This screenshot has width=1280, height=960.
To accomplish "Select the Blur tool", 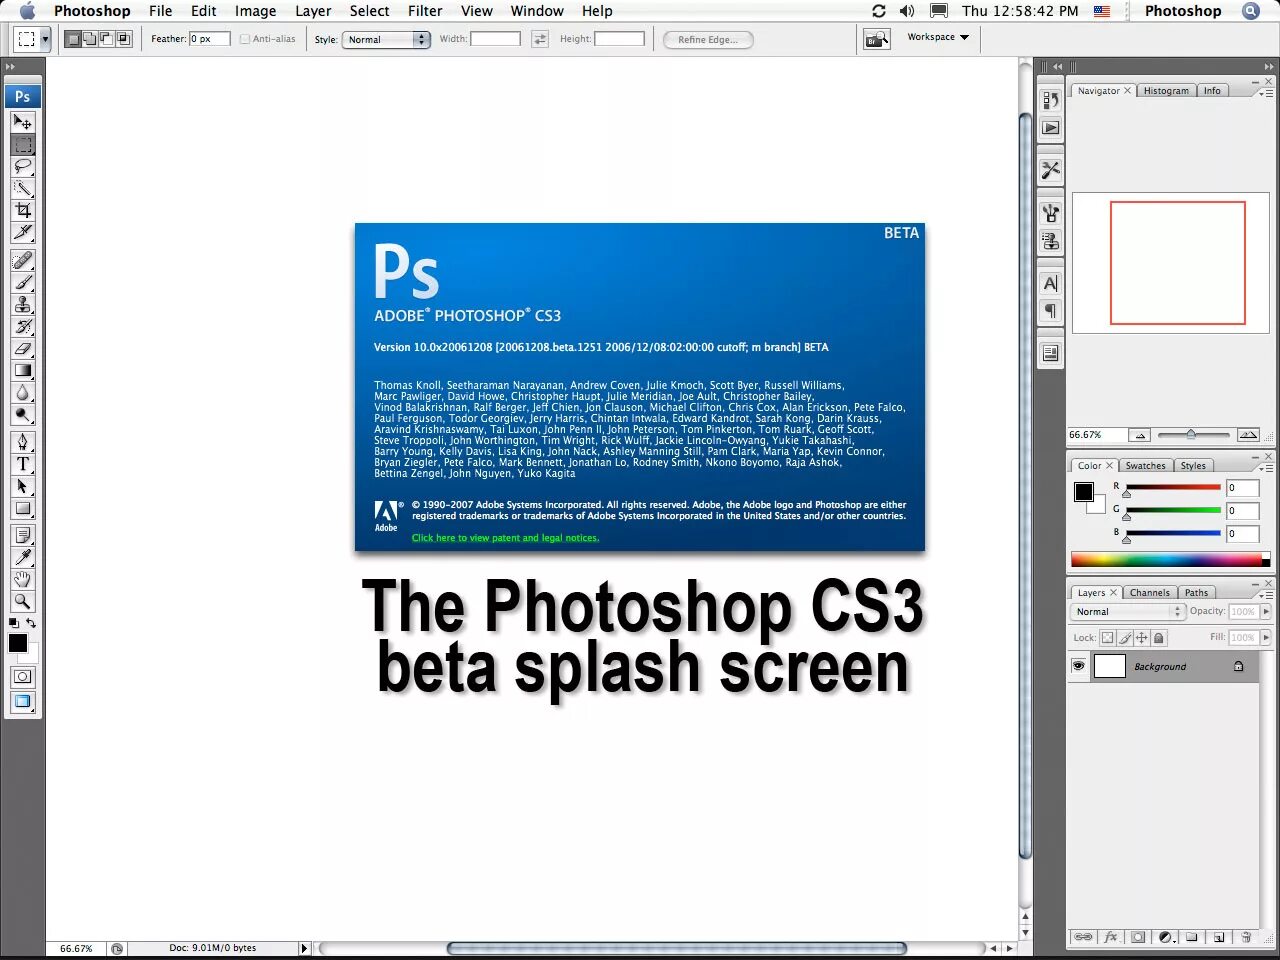I will (x=22, y=392).
